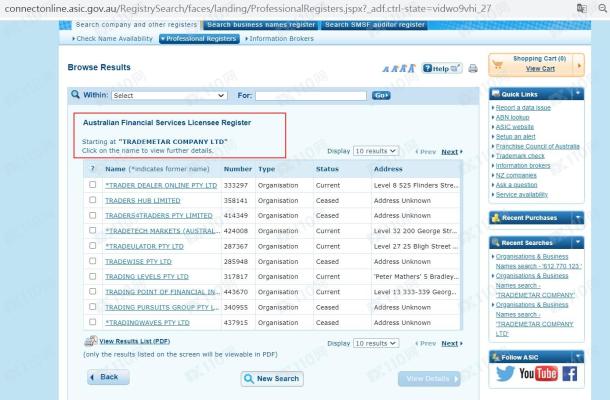Open TRADERS HUB LIMITED details link
The image size is (610, 400).
(x=143, y=200)
